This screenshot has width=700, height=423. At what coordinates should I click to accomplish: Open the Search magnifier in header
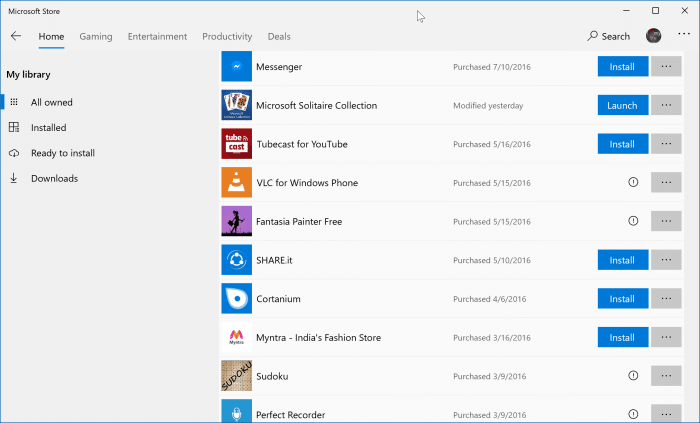[x=592, y=36]
